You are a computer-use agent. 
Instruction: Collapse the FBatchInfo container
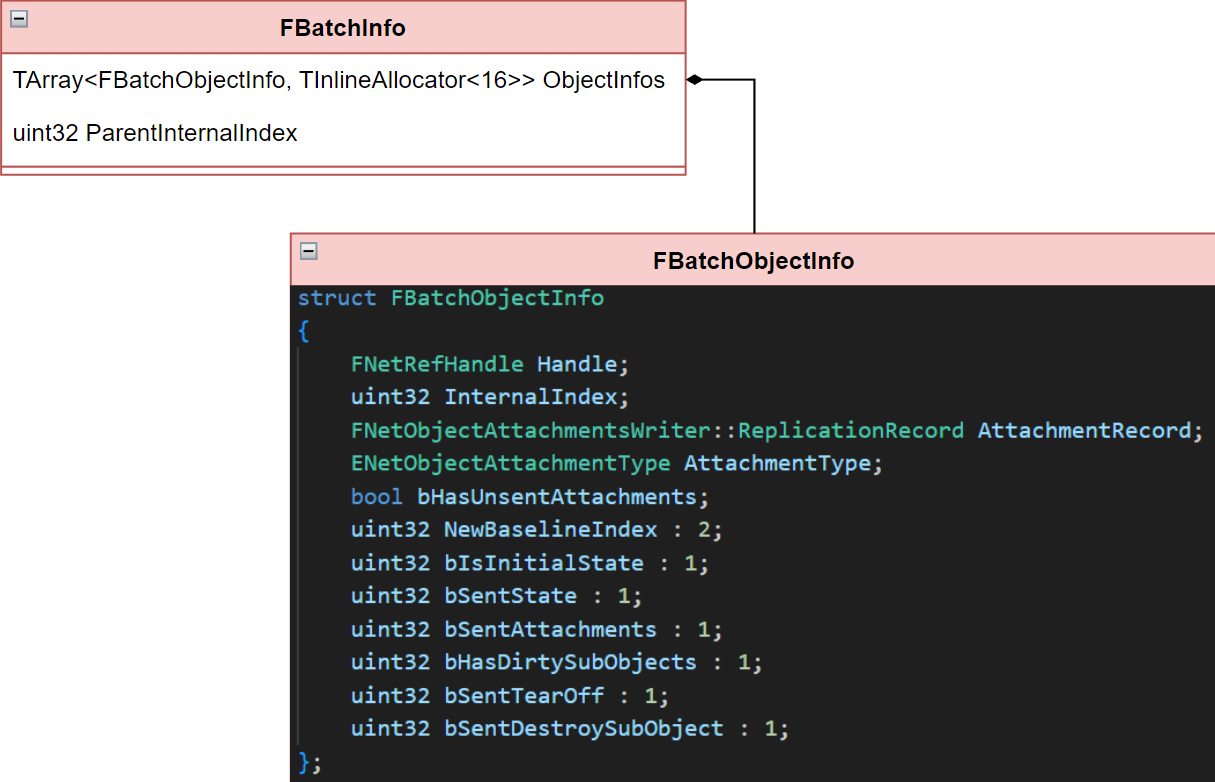click(19, 18)
